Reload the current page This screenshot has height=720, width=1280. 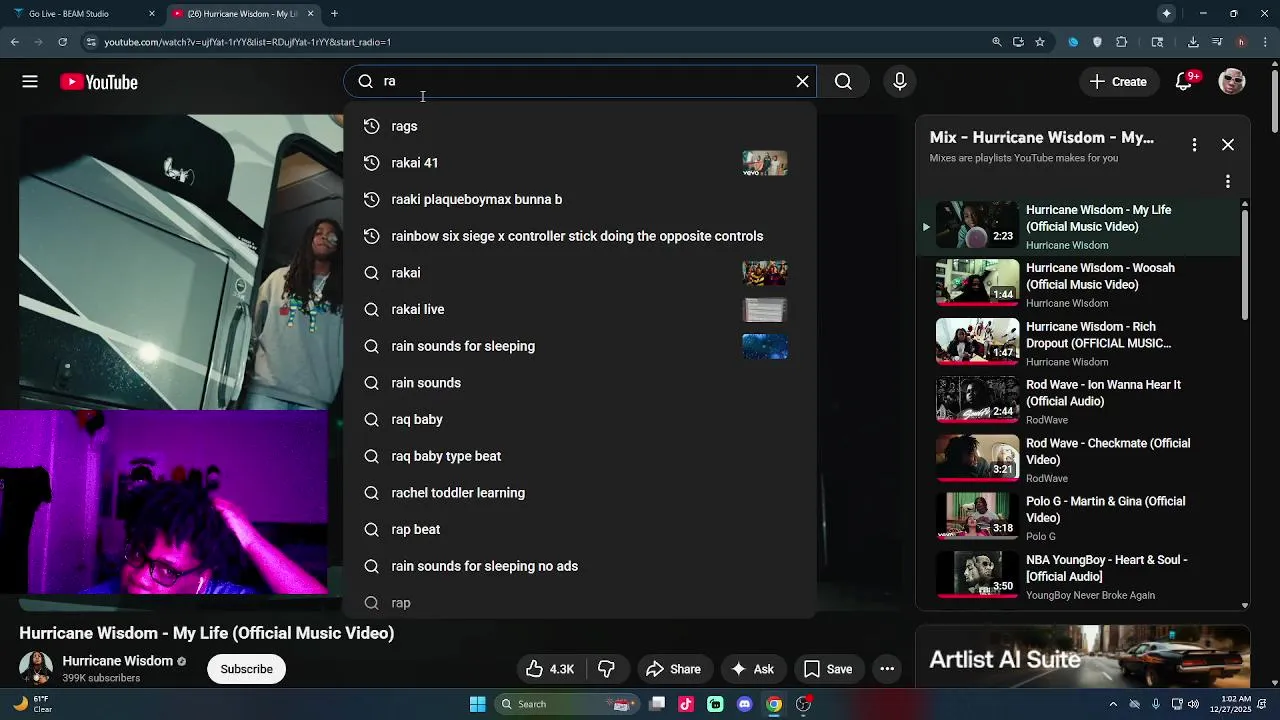click(x=62, y=42)
